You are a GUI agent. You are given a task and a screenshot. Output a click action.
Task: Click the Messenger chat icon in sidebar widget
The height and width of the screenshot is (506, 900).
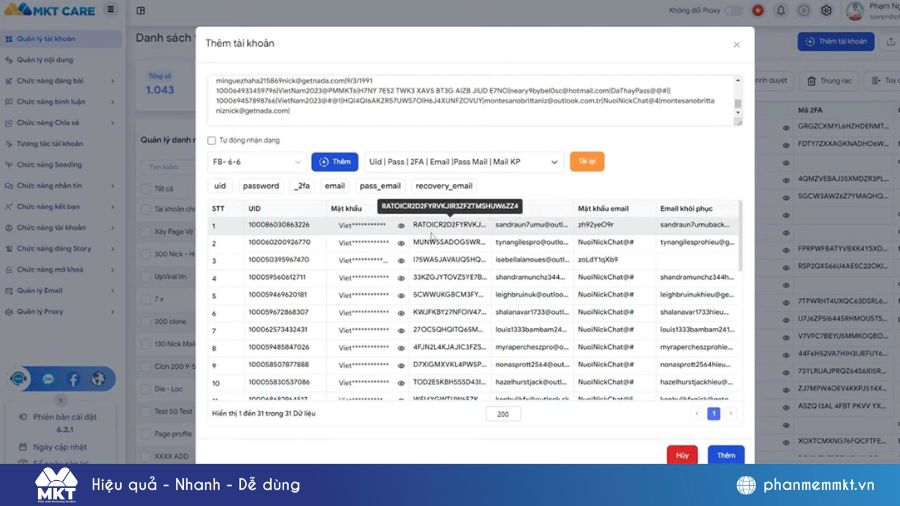pyautogui.click(x=48, y=379)
